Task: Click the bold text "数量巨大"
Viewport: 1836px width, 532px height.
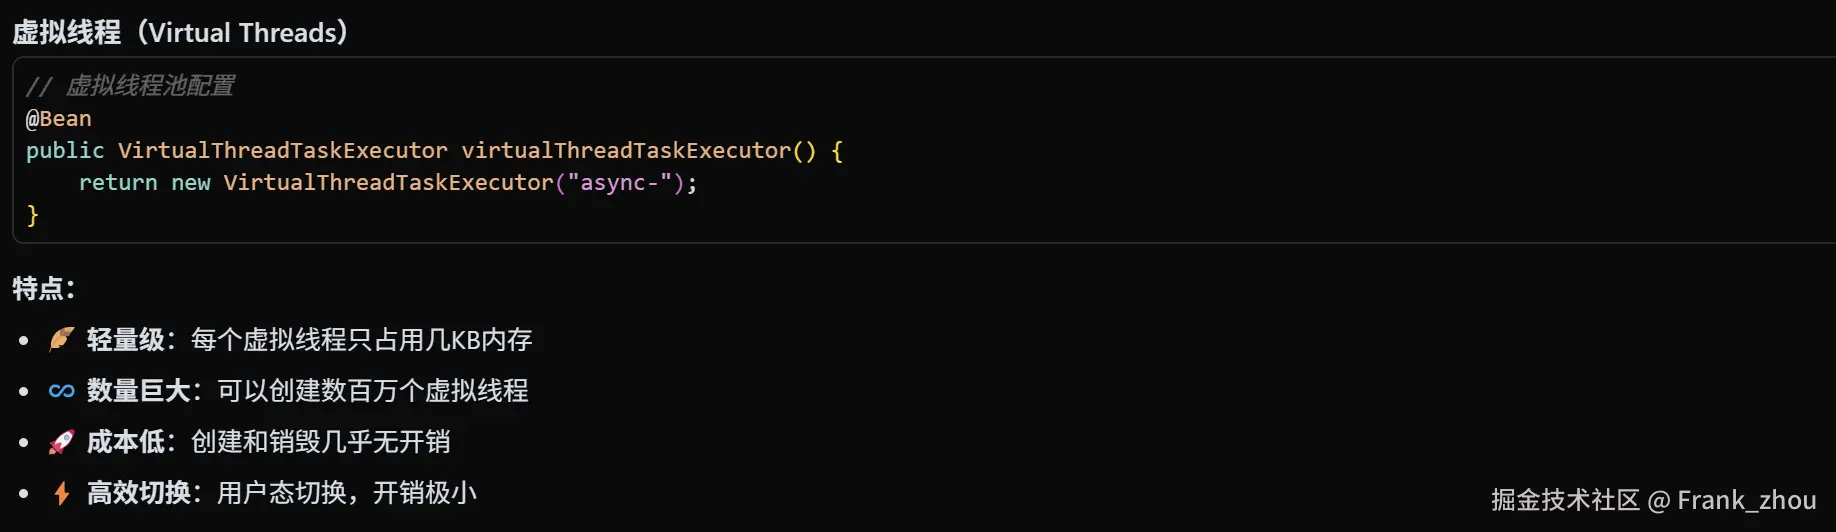Action: (138, 391)
